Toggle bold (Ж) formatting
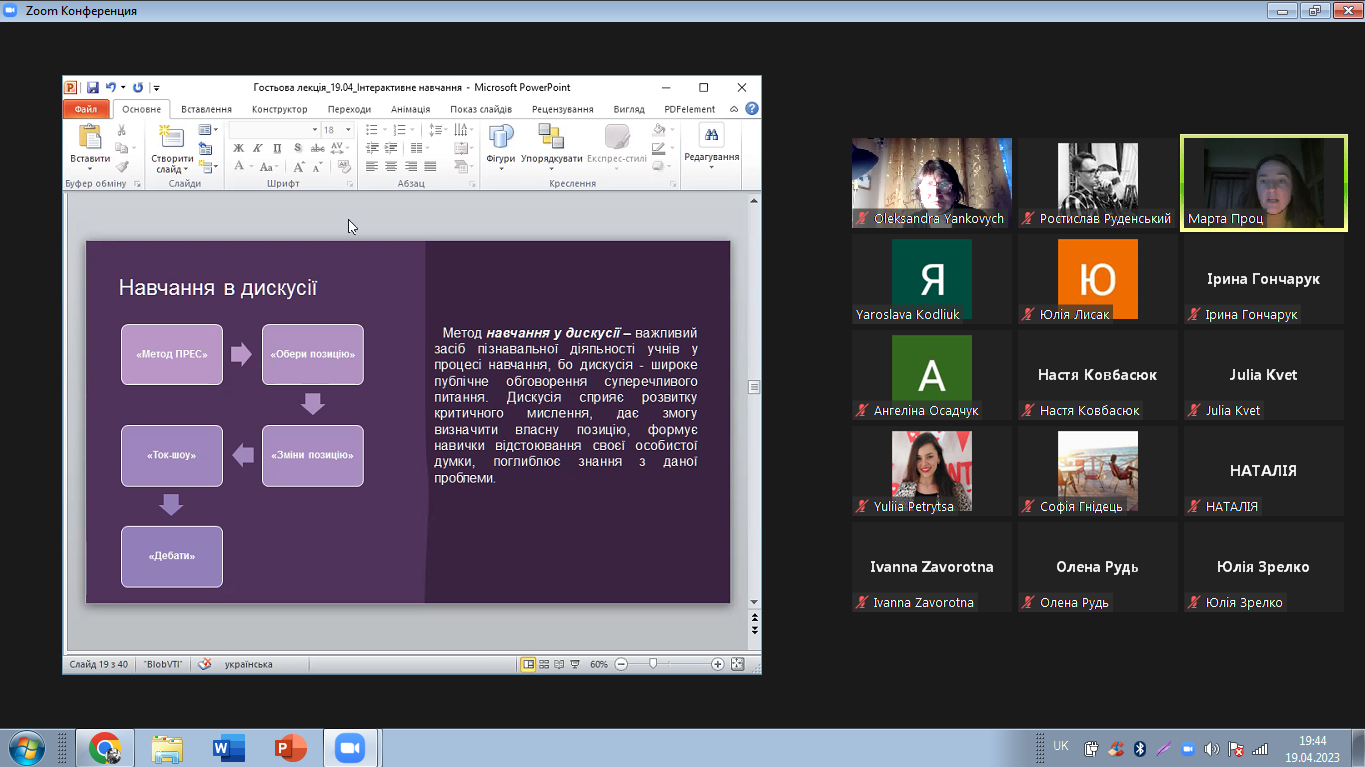The image size is (1365, 767). (x=238, y=148)
